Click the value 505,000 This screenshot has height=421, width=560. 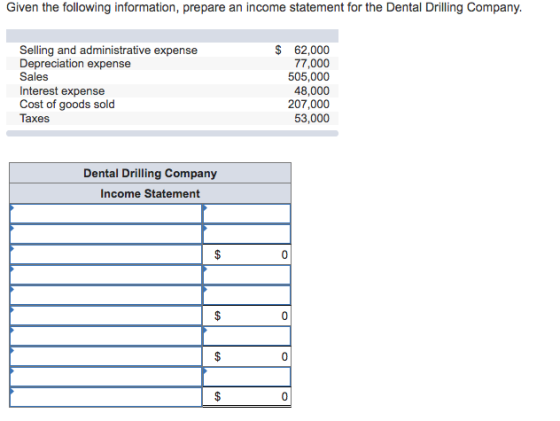[x=309, y=77]
